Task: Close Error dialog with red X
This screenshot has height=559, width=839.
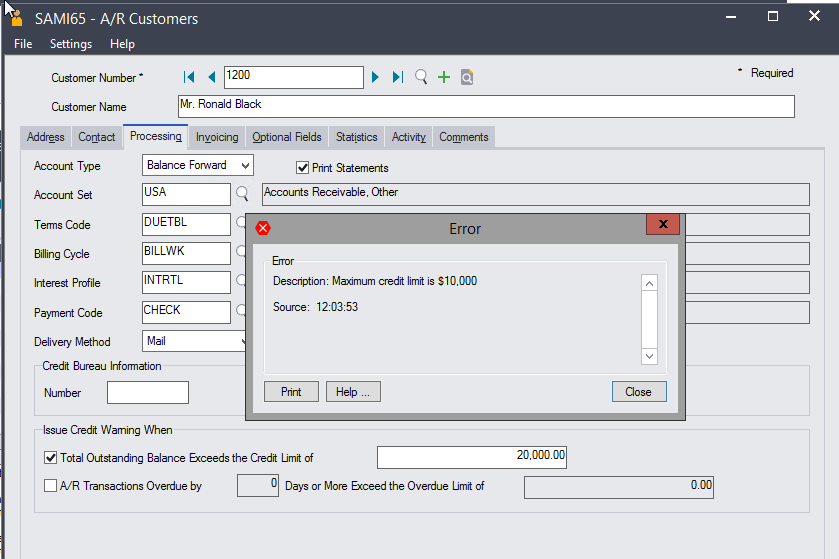Action: (662, 225)
